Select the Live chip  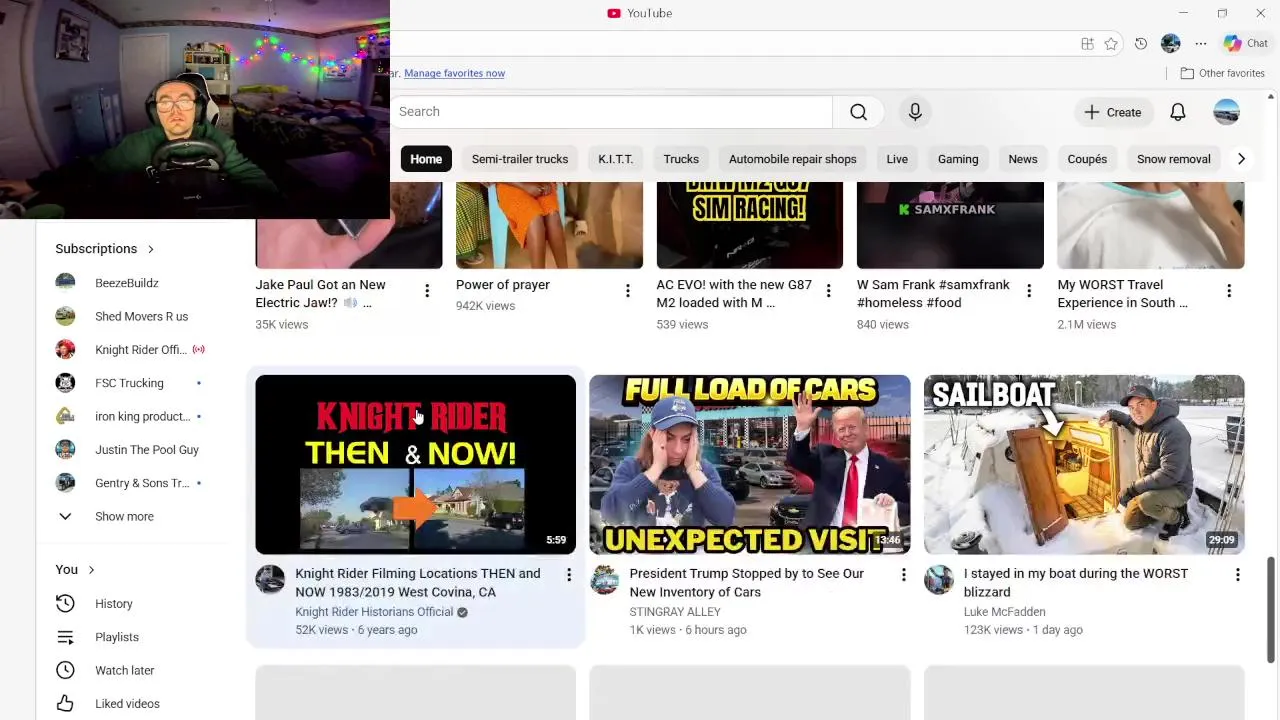[x=897, y=159]
